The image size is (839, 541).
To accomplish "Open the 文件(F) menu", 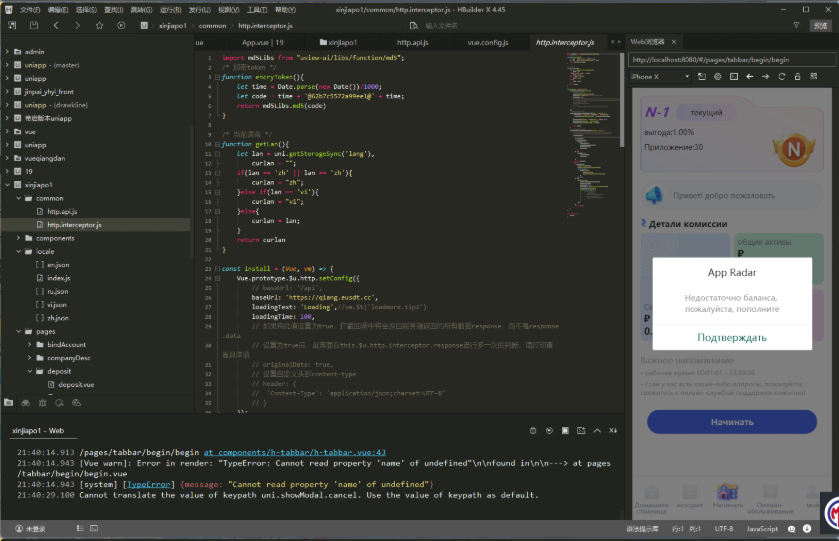I will click(x=30, y=10).
